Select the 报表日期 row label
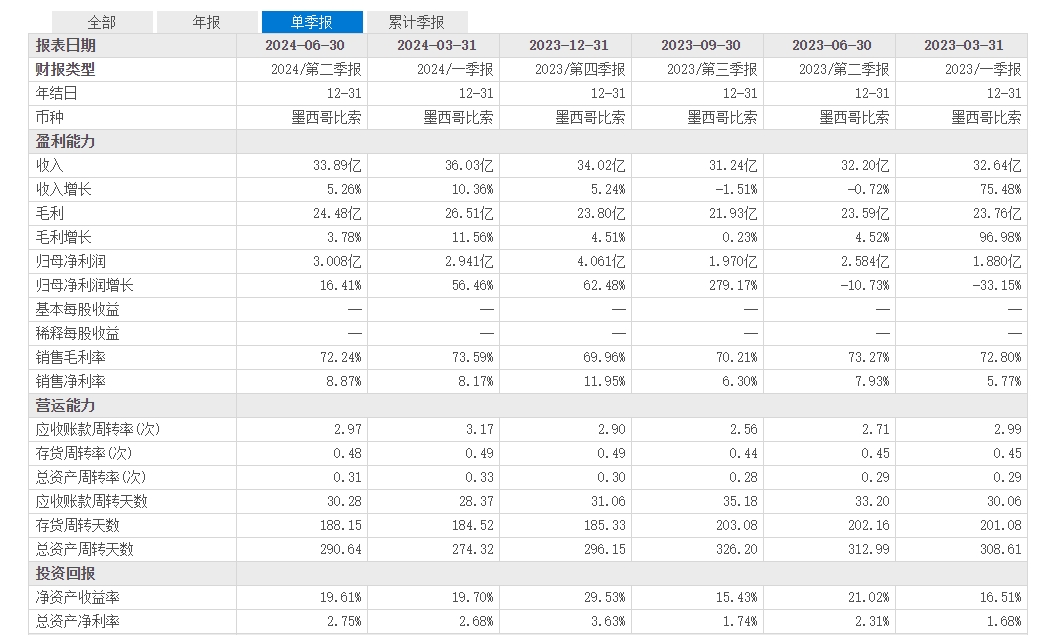Viewport: 1046px width, 635px height. tap(65, 45)
